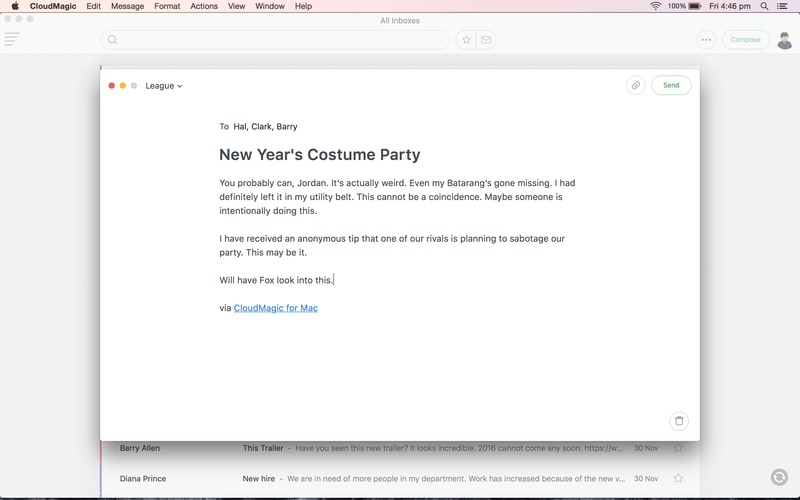Open the Message menu
The width and height of the screenshot is (800, 500).
coord(128,6)
